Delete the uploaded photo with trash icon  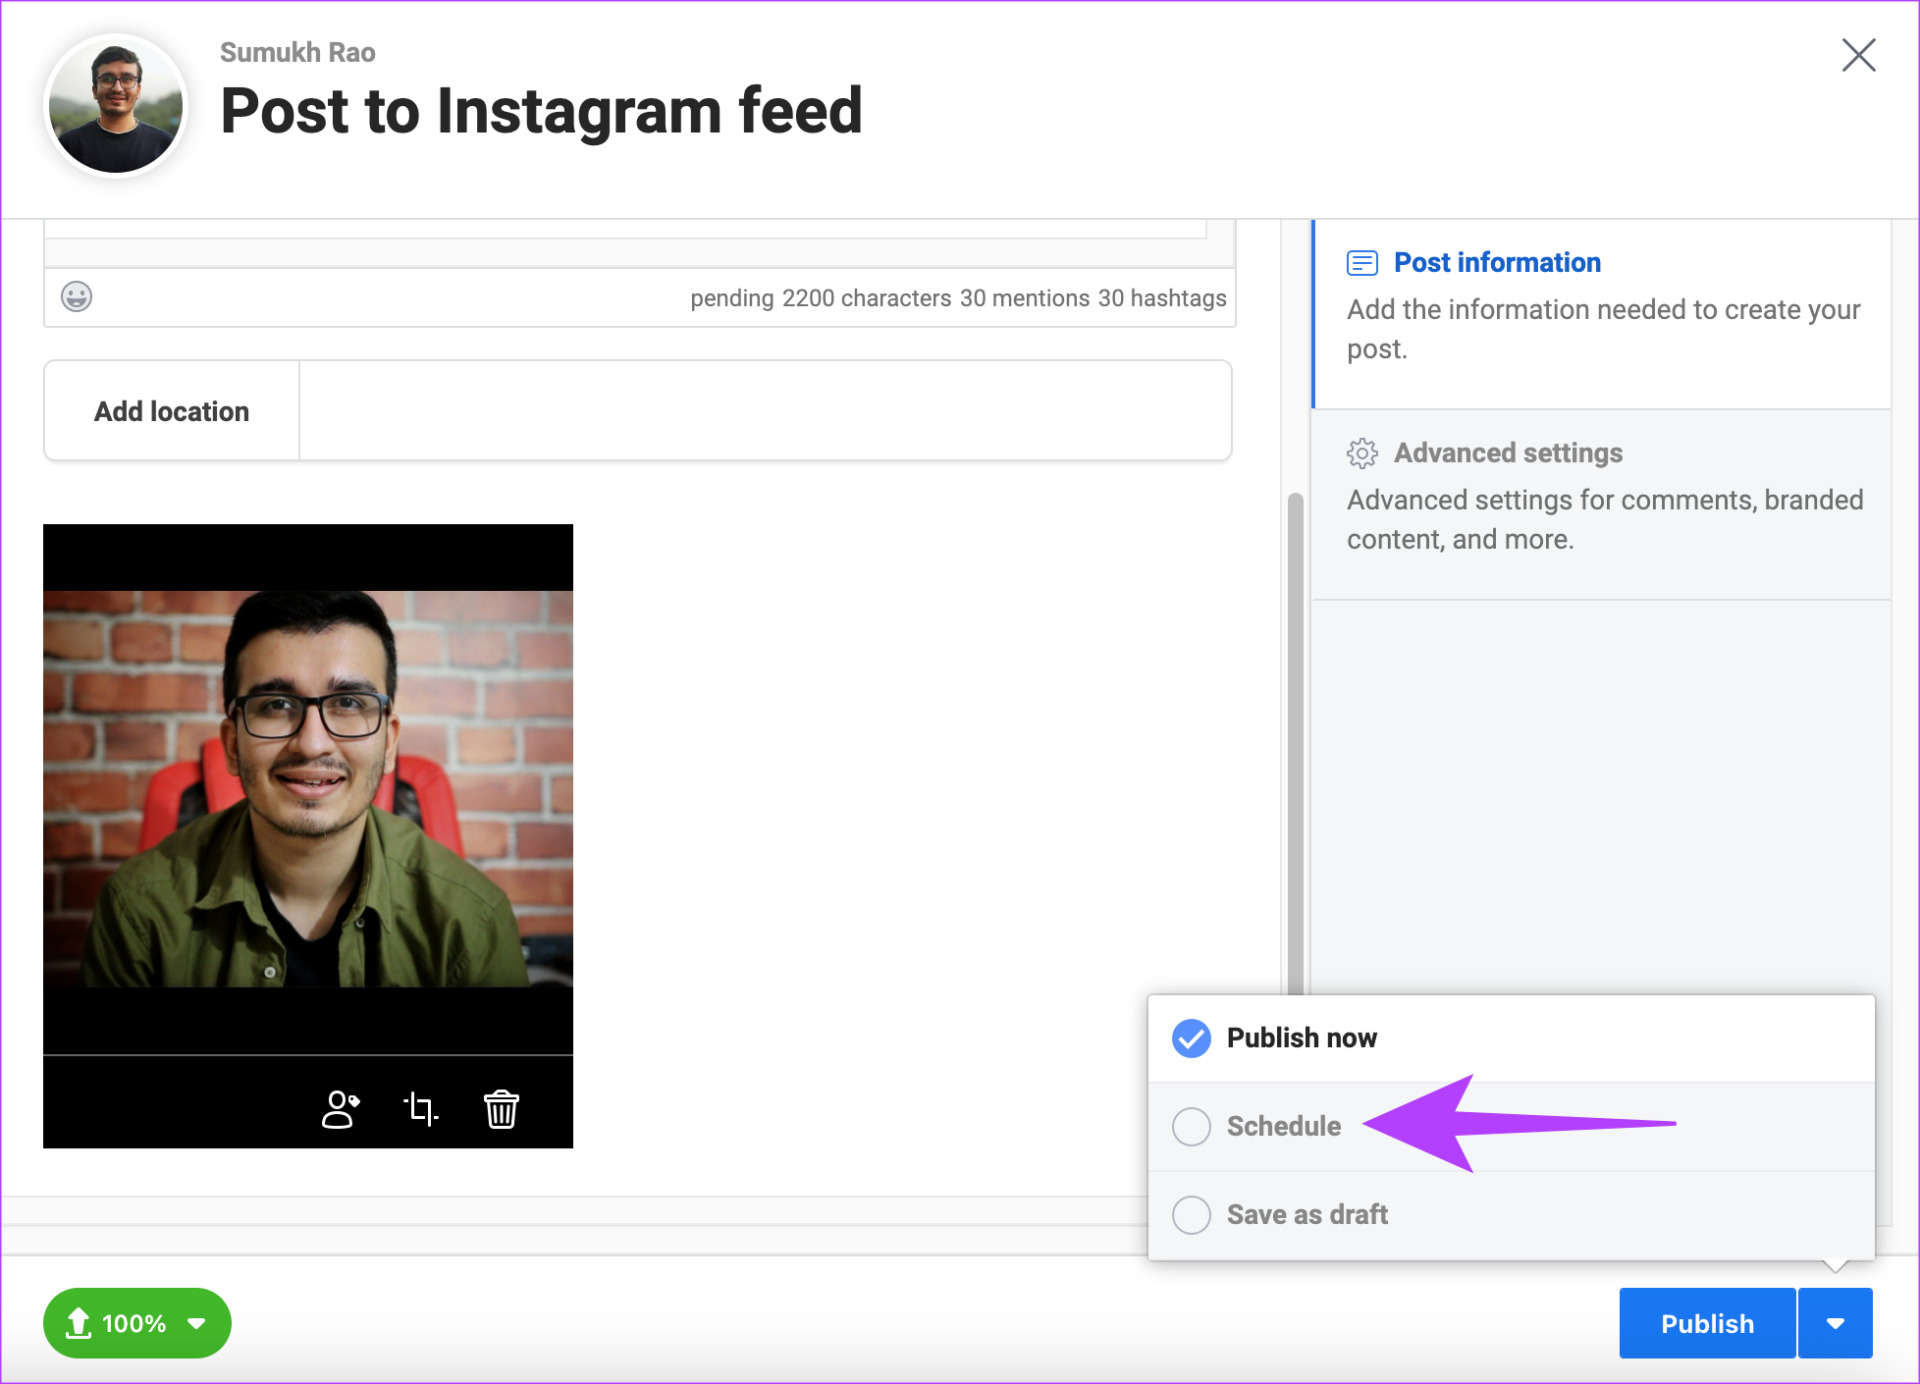pos(501,1109)
